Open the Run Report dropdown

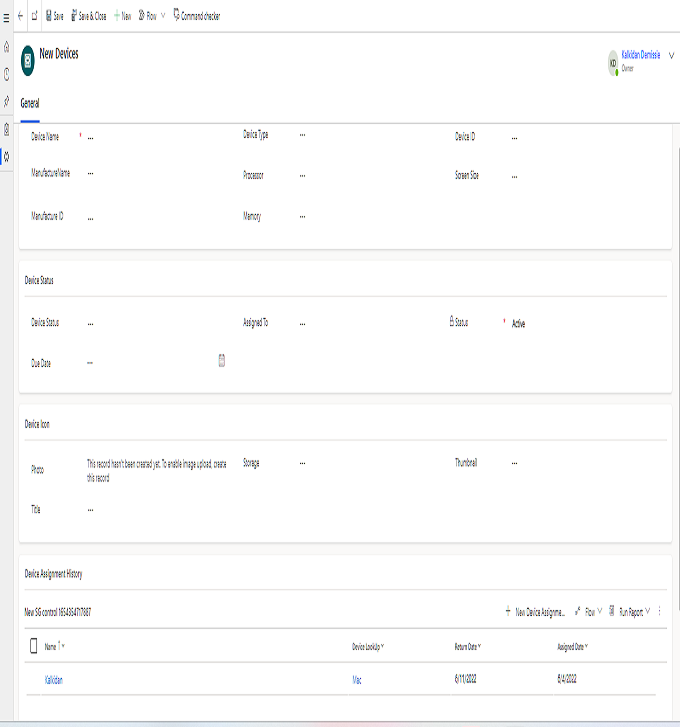coord(629,612)
